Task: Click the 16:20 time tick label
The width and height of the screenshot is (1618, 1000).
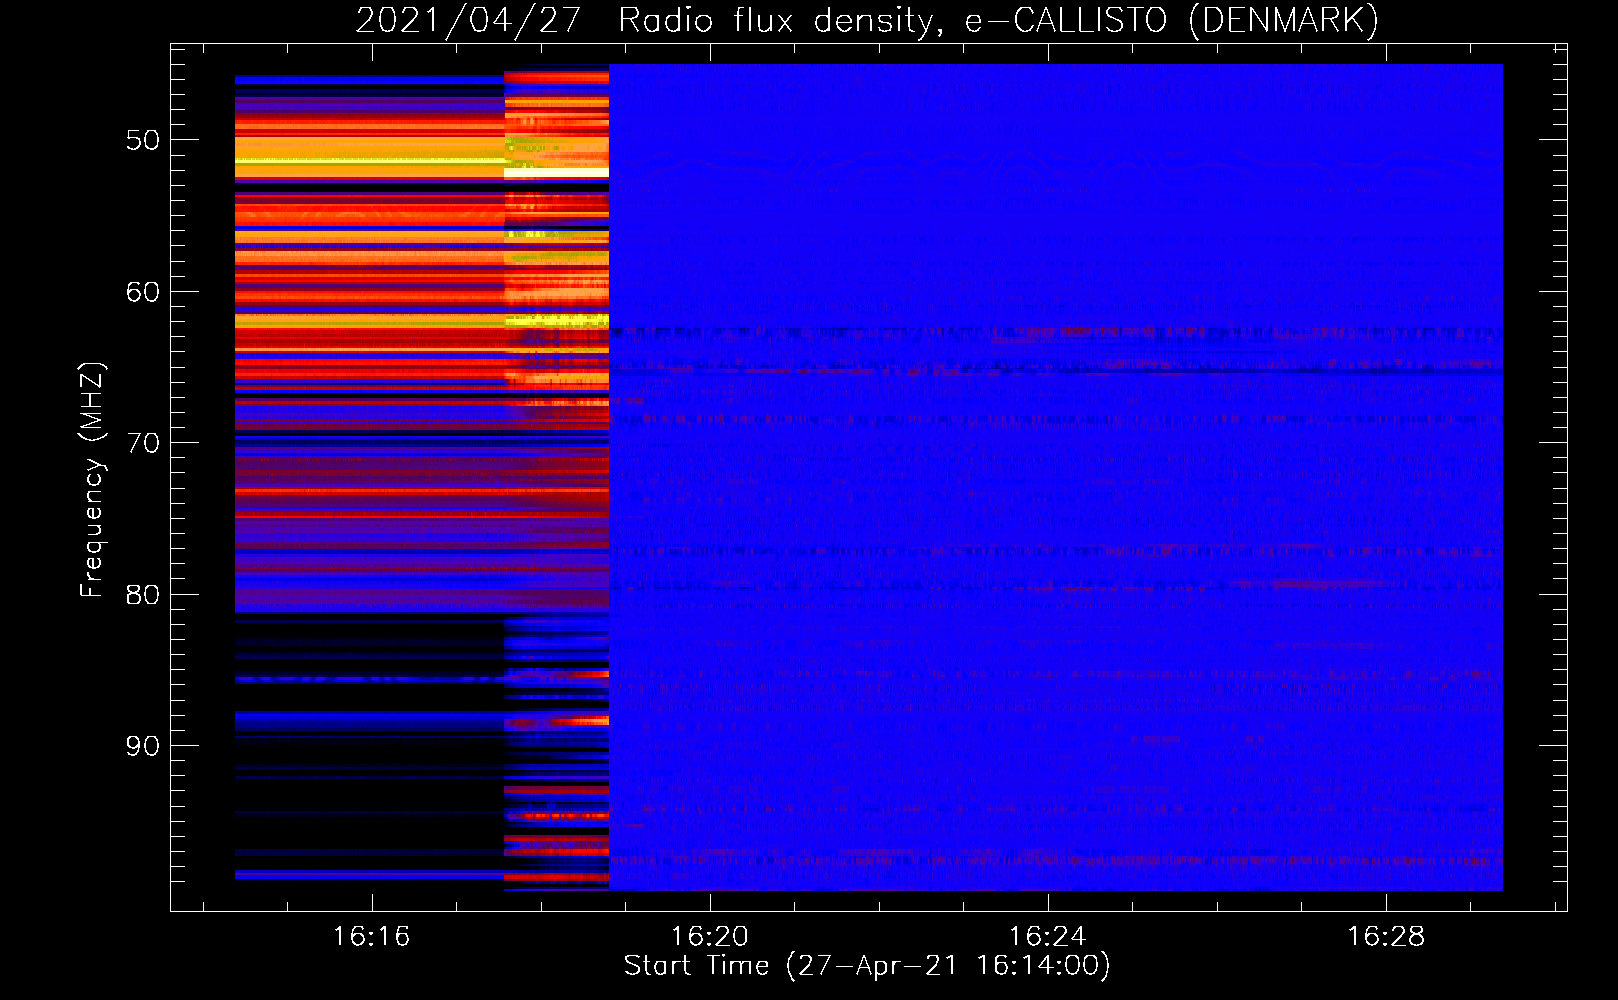Action: (709, 937)
